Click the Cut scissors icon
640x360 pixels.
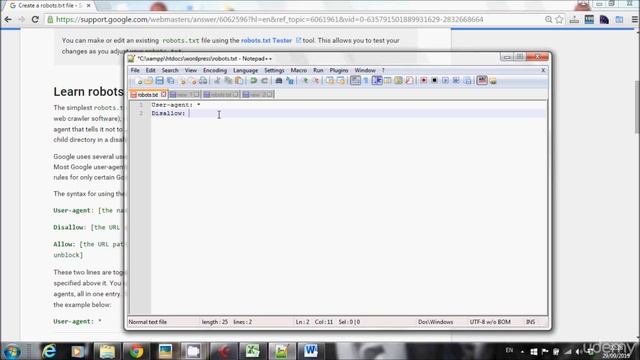click(217, 81)
